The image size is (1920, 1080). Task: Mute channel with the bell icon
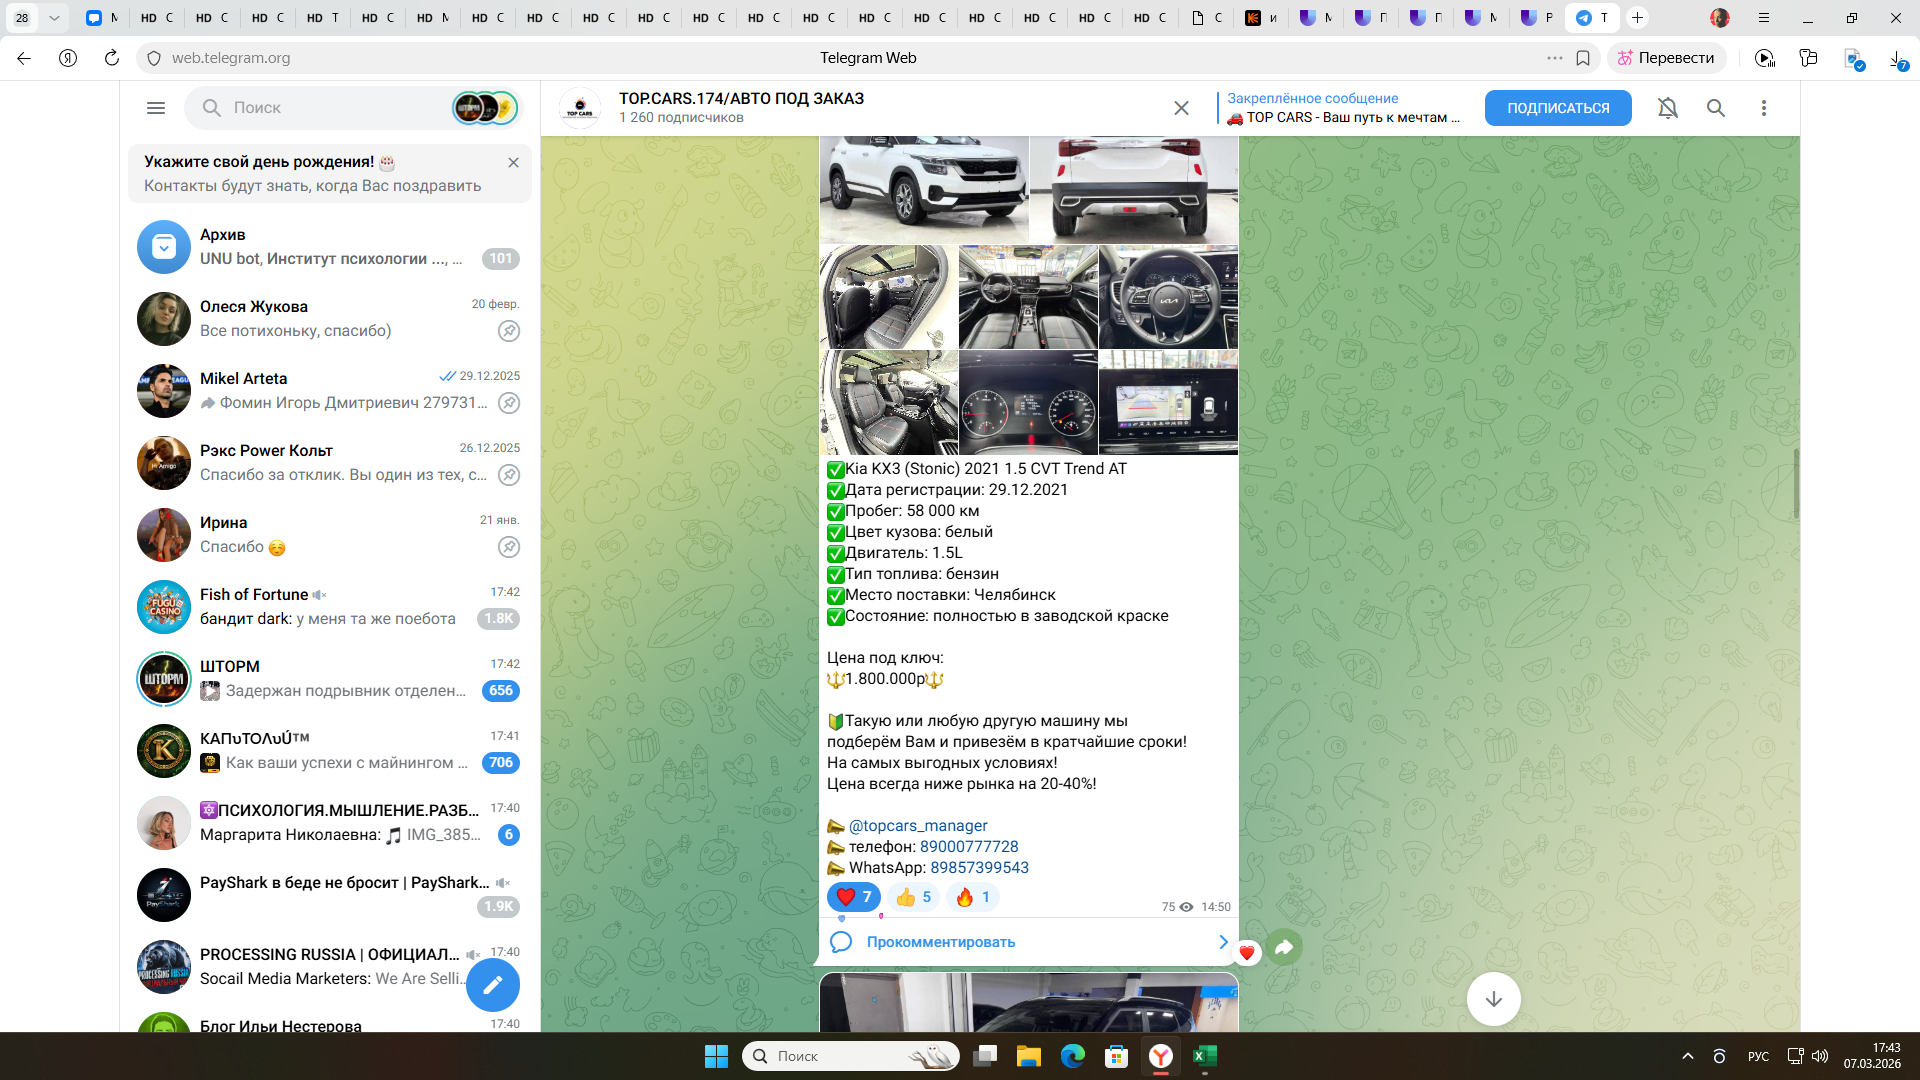(1667, 108)
